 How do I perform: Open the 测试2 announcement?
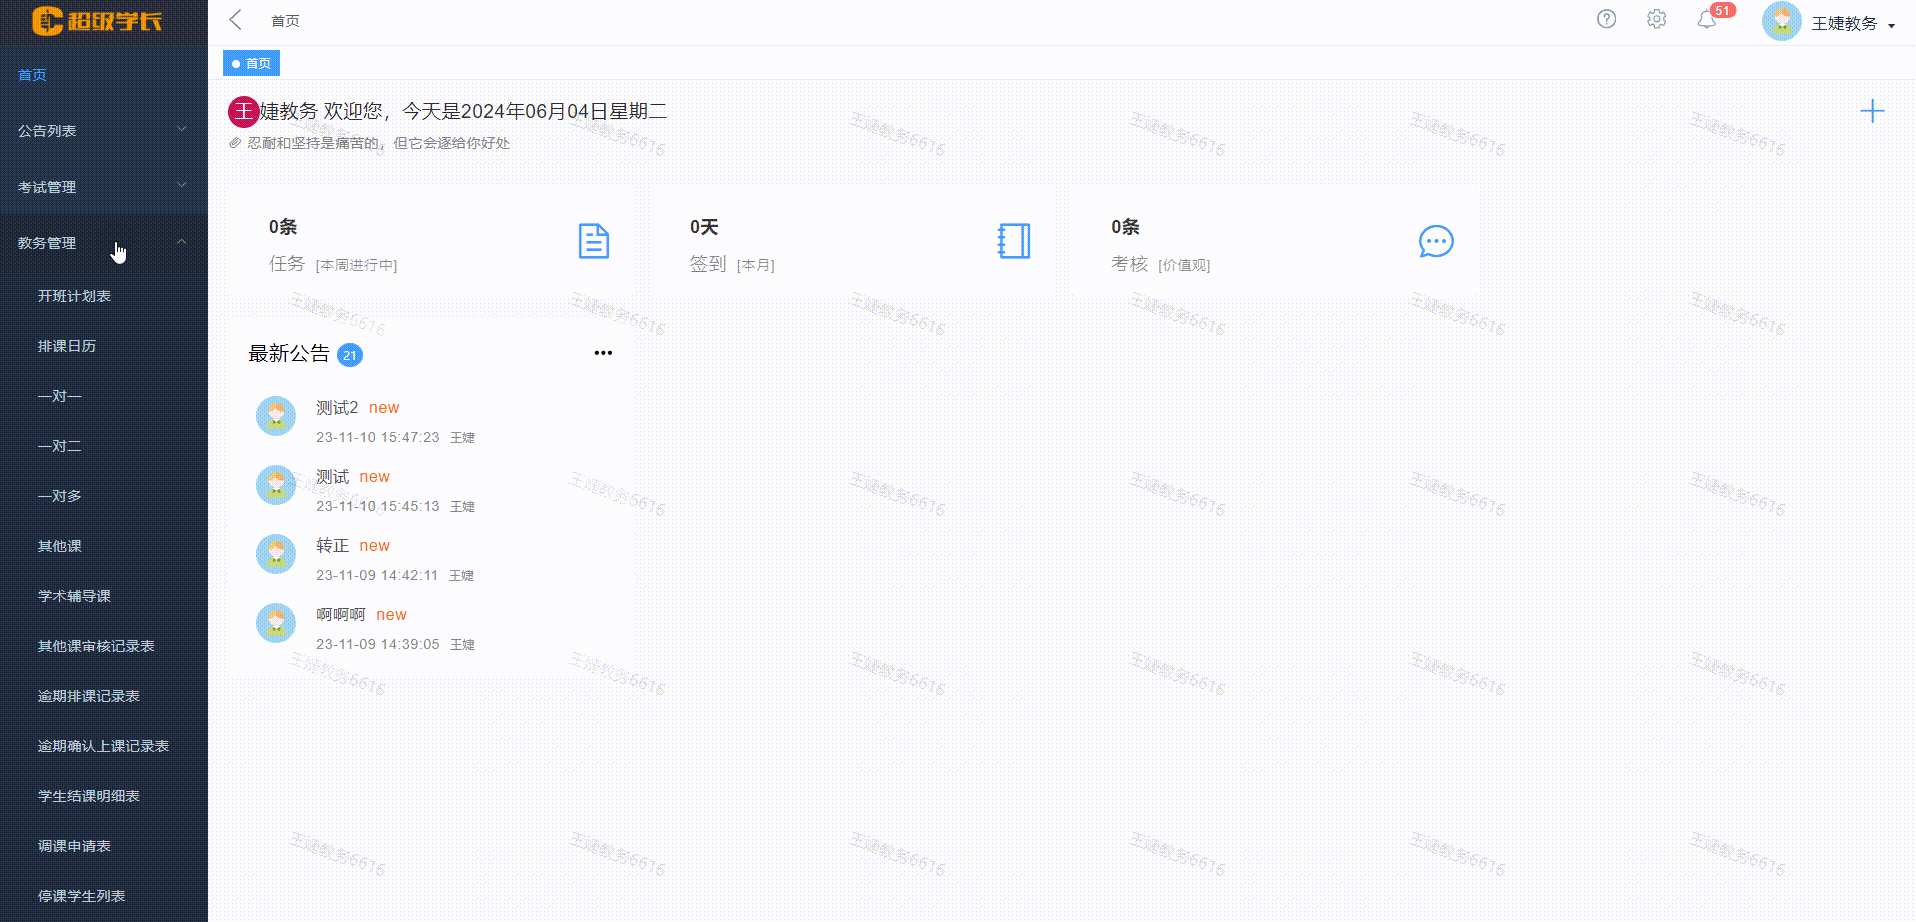[337, 407]
